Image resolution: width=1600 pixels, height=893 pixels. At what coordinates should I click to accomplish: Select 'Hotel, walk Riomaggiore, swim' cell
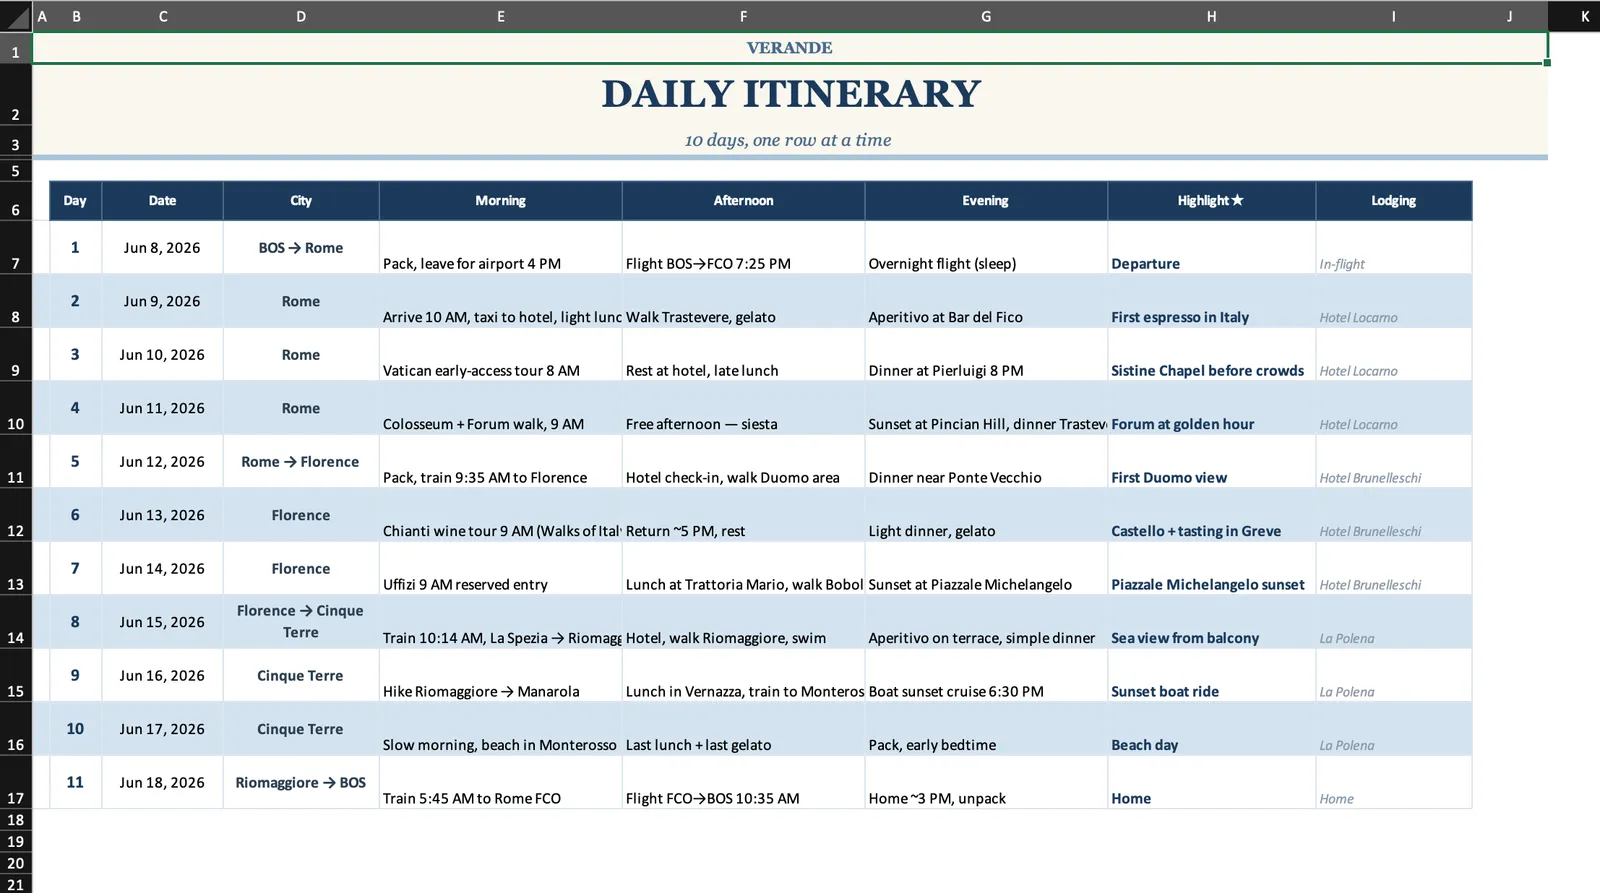tap(743, 622)
